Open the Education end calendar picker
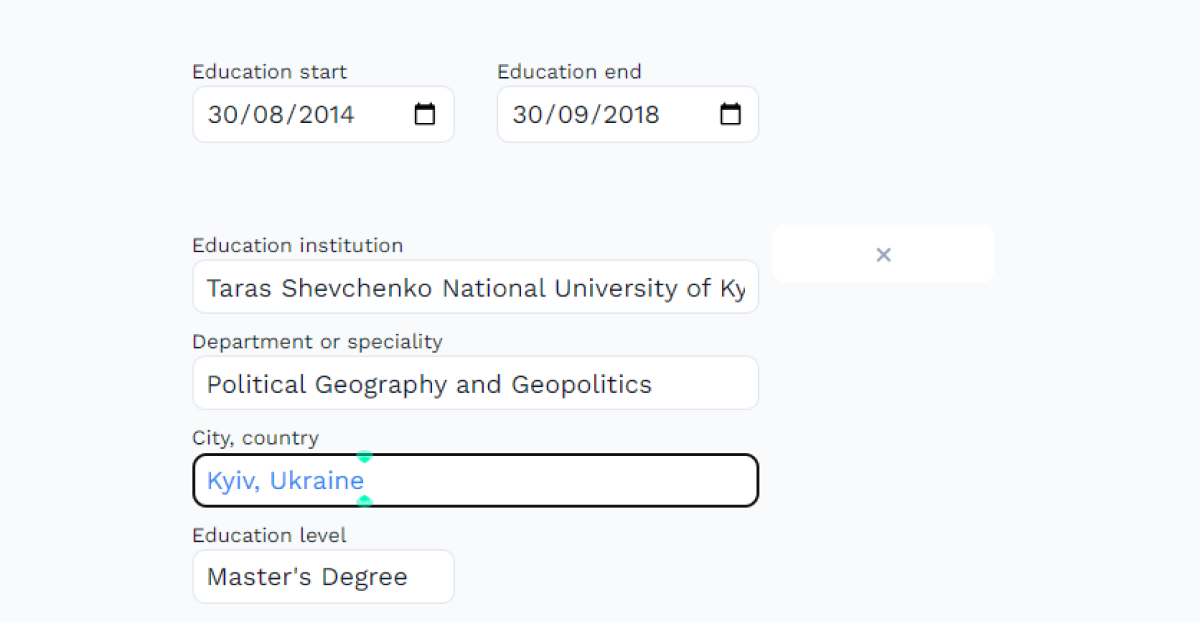Image resolution: width=1200 pixels, height=622 pixels. point(731,114)
